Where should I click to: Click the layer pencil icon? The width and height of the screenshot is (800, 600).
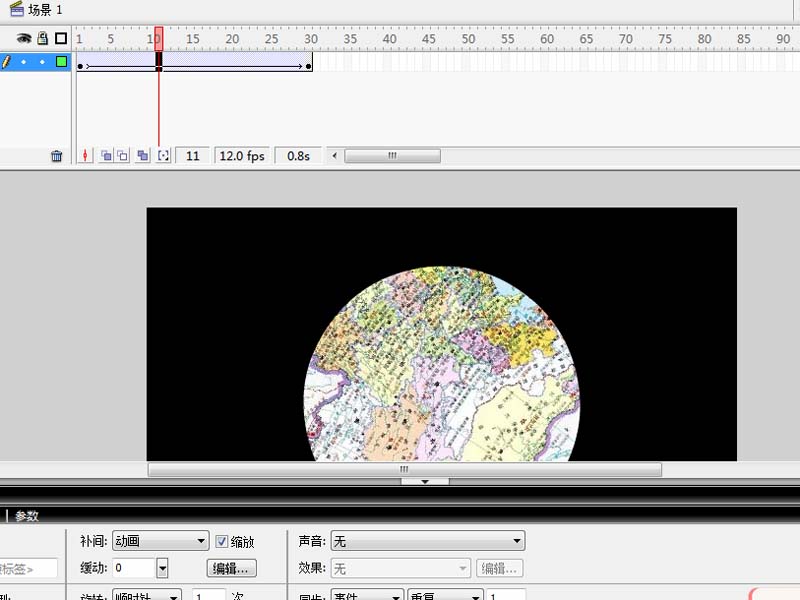tap(7, 62)
